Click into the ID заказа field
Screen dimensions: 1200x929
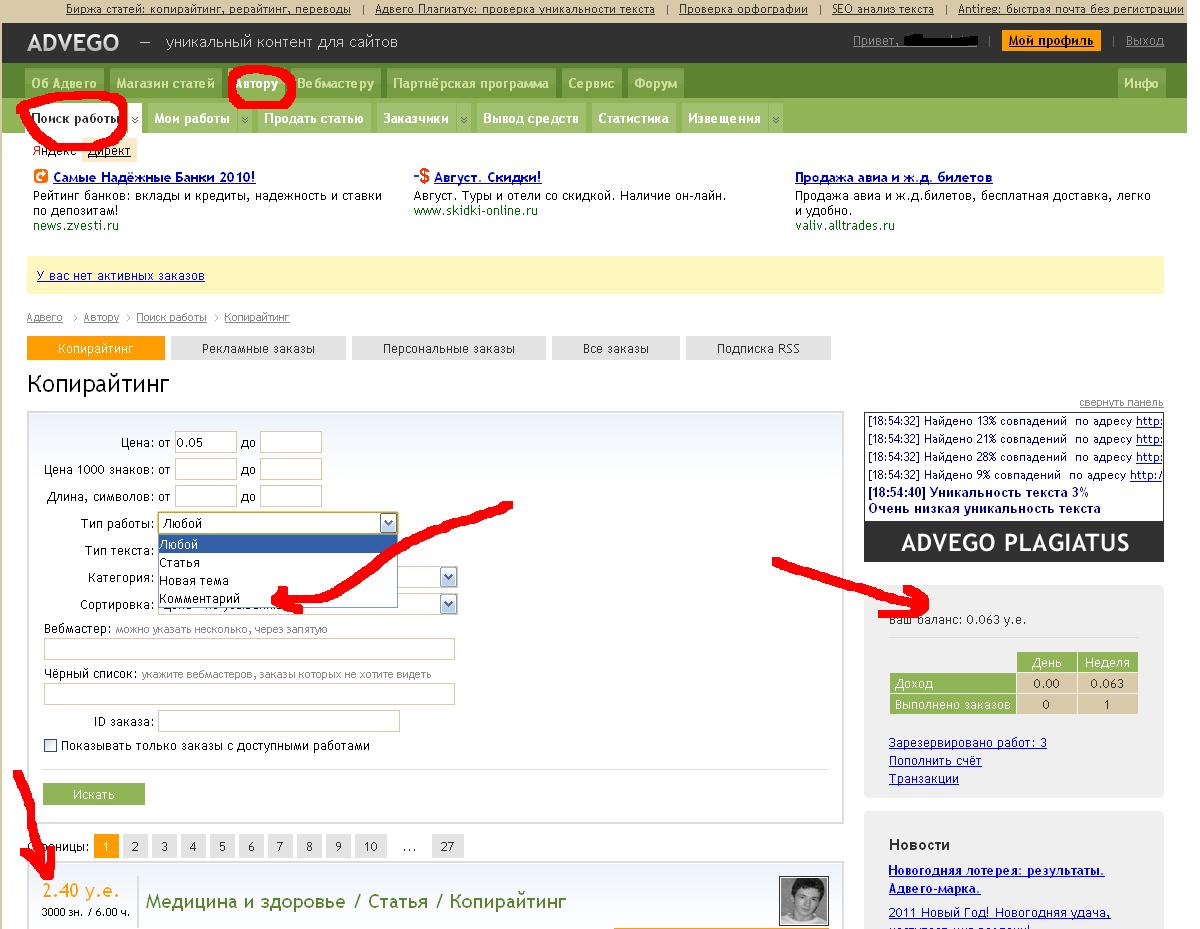pyautogui.click(x=279, y=721)
